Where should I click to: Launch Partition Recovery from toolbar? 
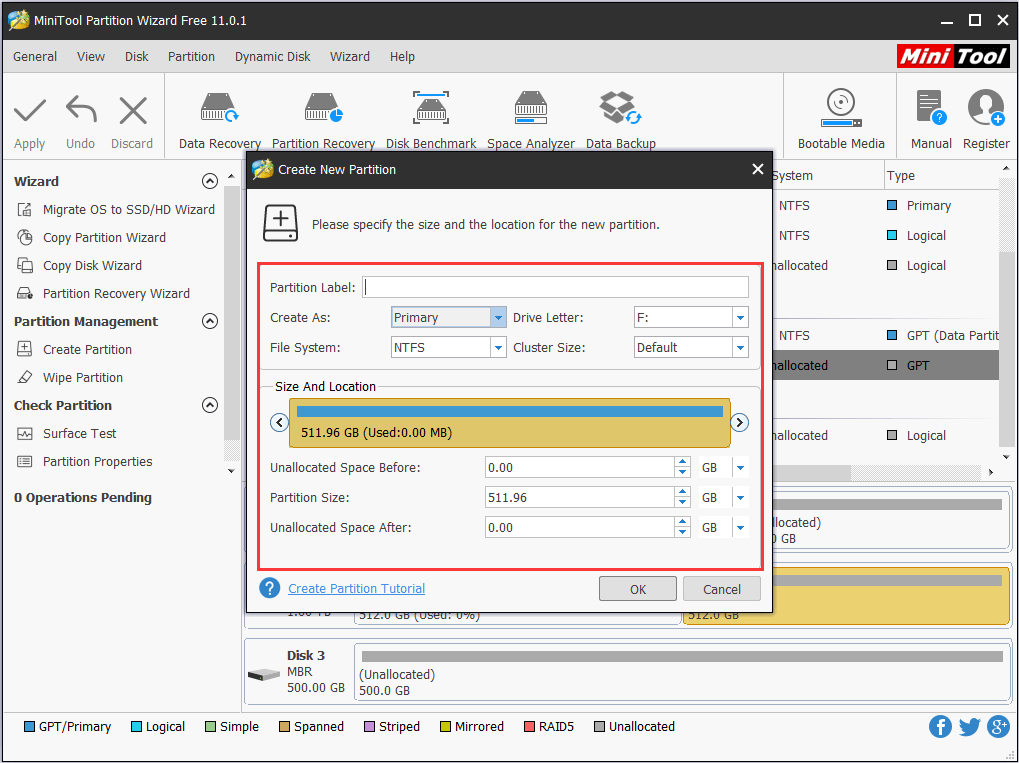coord(323,118)
